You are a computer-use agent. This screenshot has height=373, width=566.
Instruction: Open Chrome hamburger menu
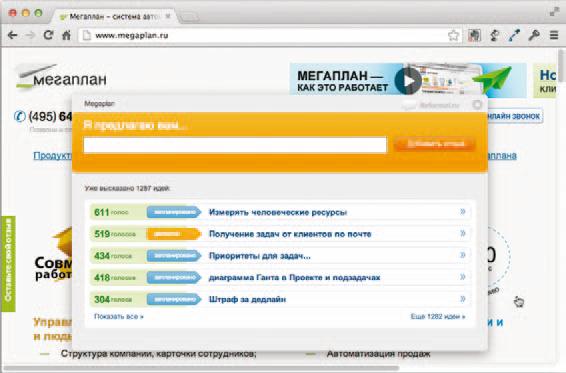(x=554, y=35)
